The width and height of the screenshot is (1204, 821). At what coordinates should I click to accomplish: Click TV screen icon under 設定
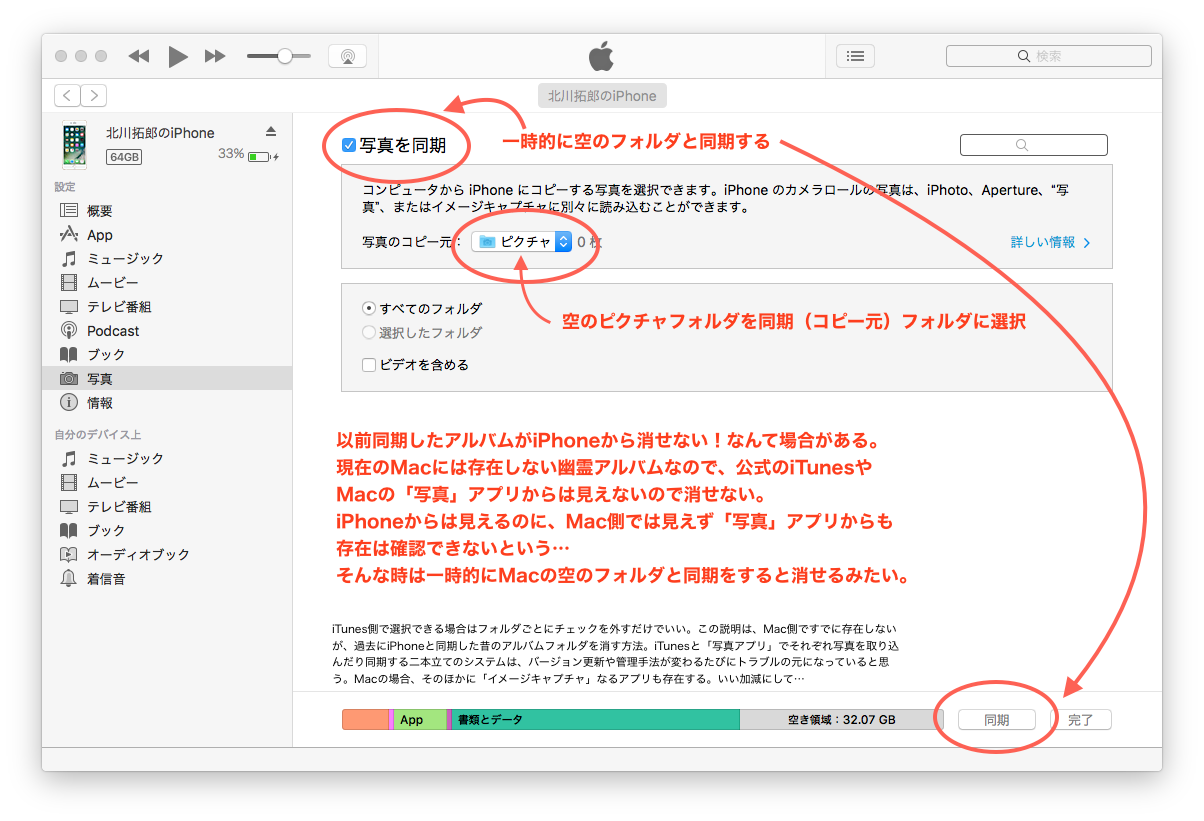point(69,307)
